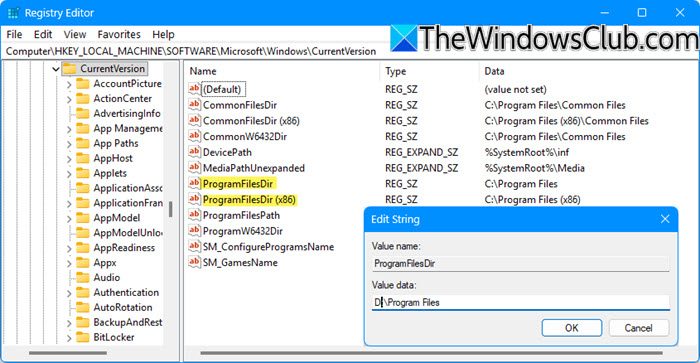The height and width of the screenshot is (363, 700).
Task: Select the ProgramW6432Dir value name
Action: coord(242,231)
